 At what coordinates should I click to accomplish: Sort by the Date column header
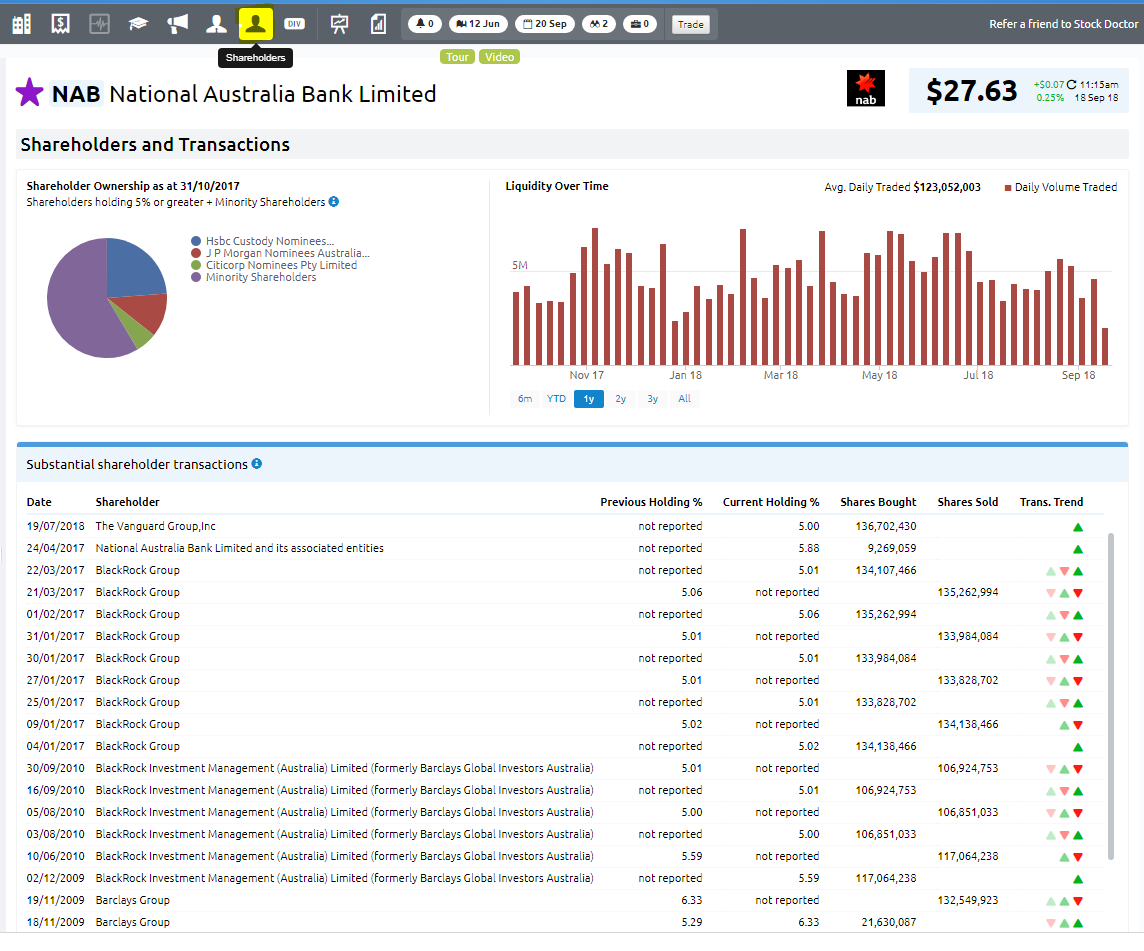coord(39,502)
